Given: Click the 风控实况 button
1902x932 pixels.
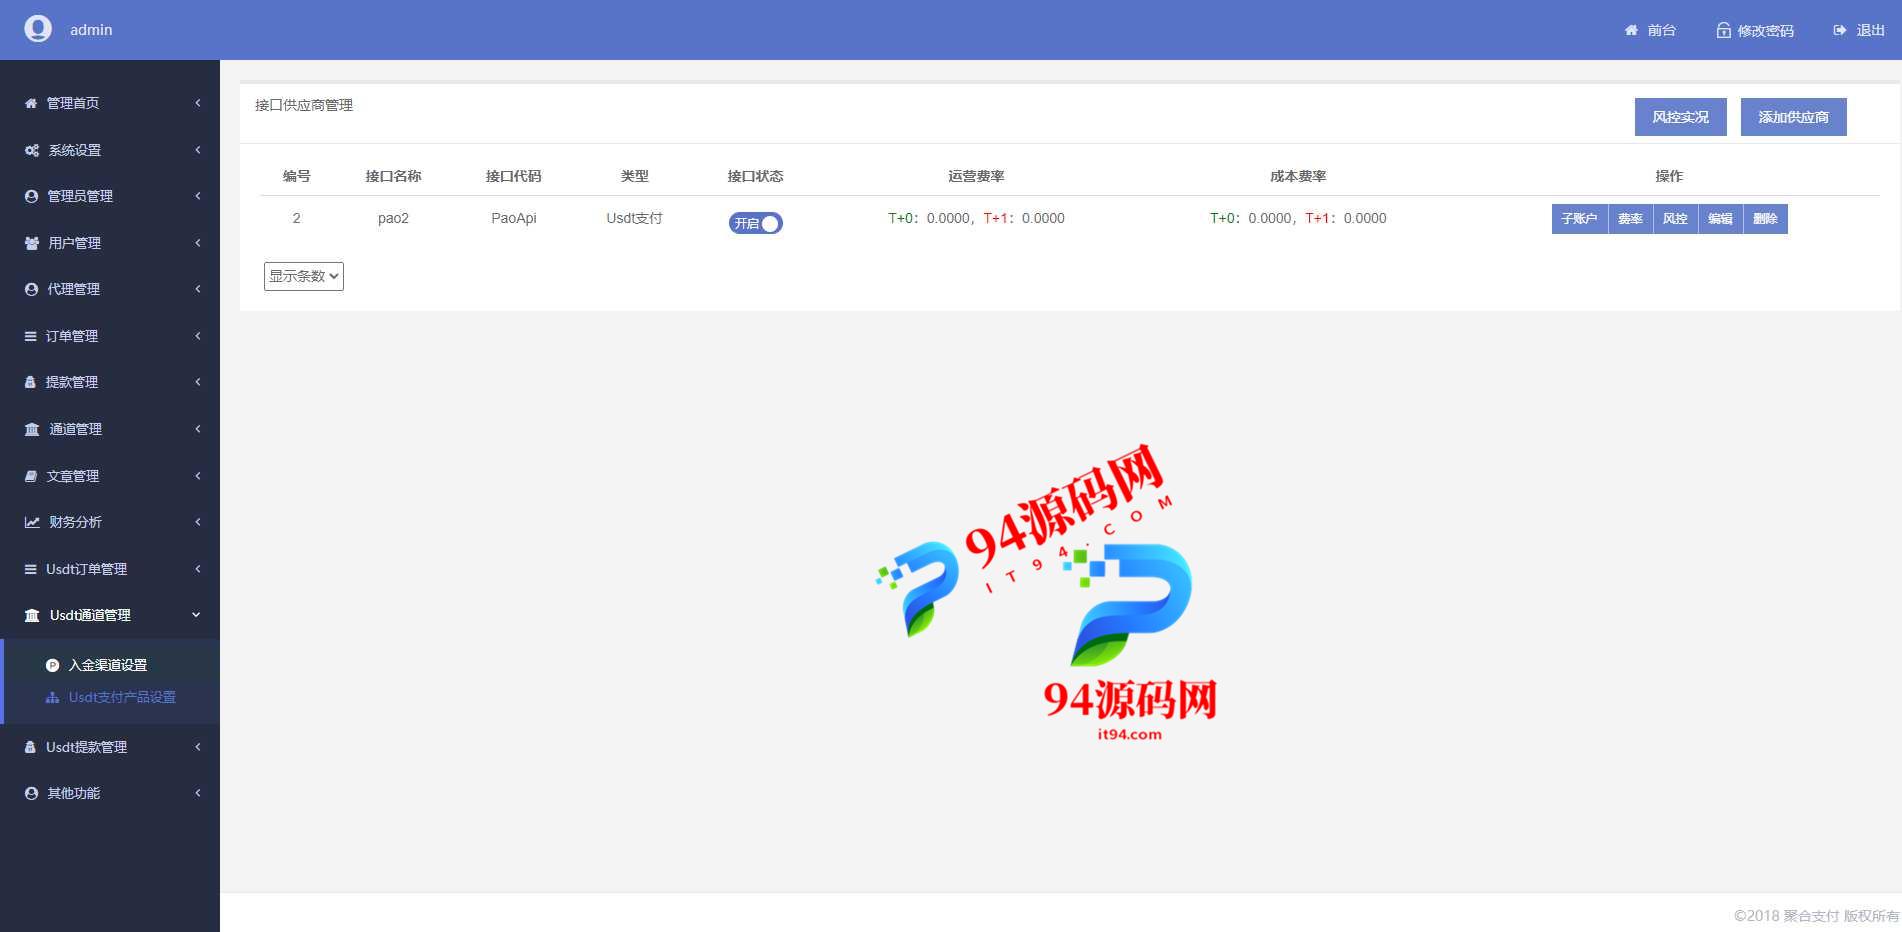Looking at the screenshot, I should 1681,117.
